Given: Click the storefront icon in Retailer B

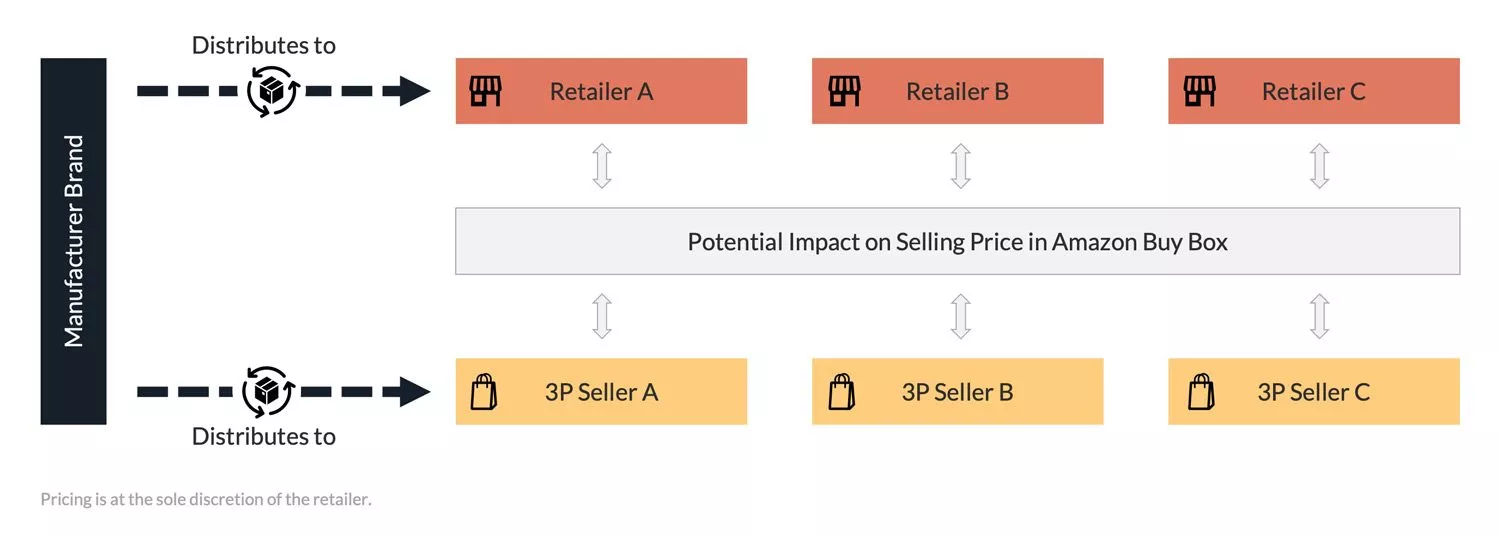Looking at the screenshot, I should (x=844, y=91).
